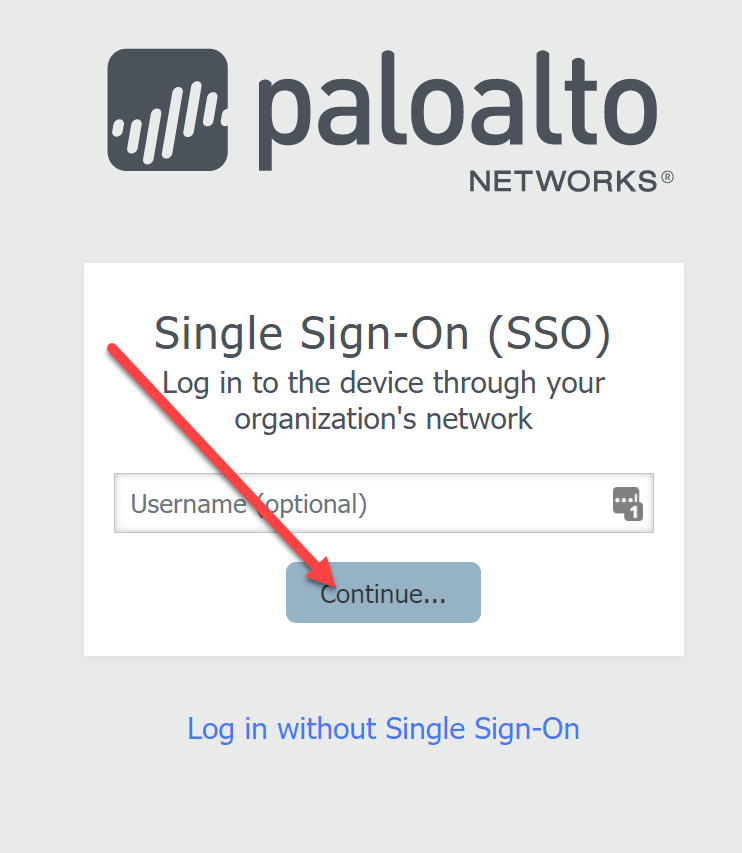
Task: Click the "(SSO)" abbreviation in the heading
Action: pyautogui.click(x=549, y=334)
